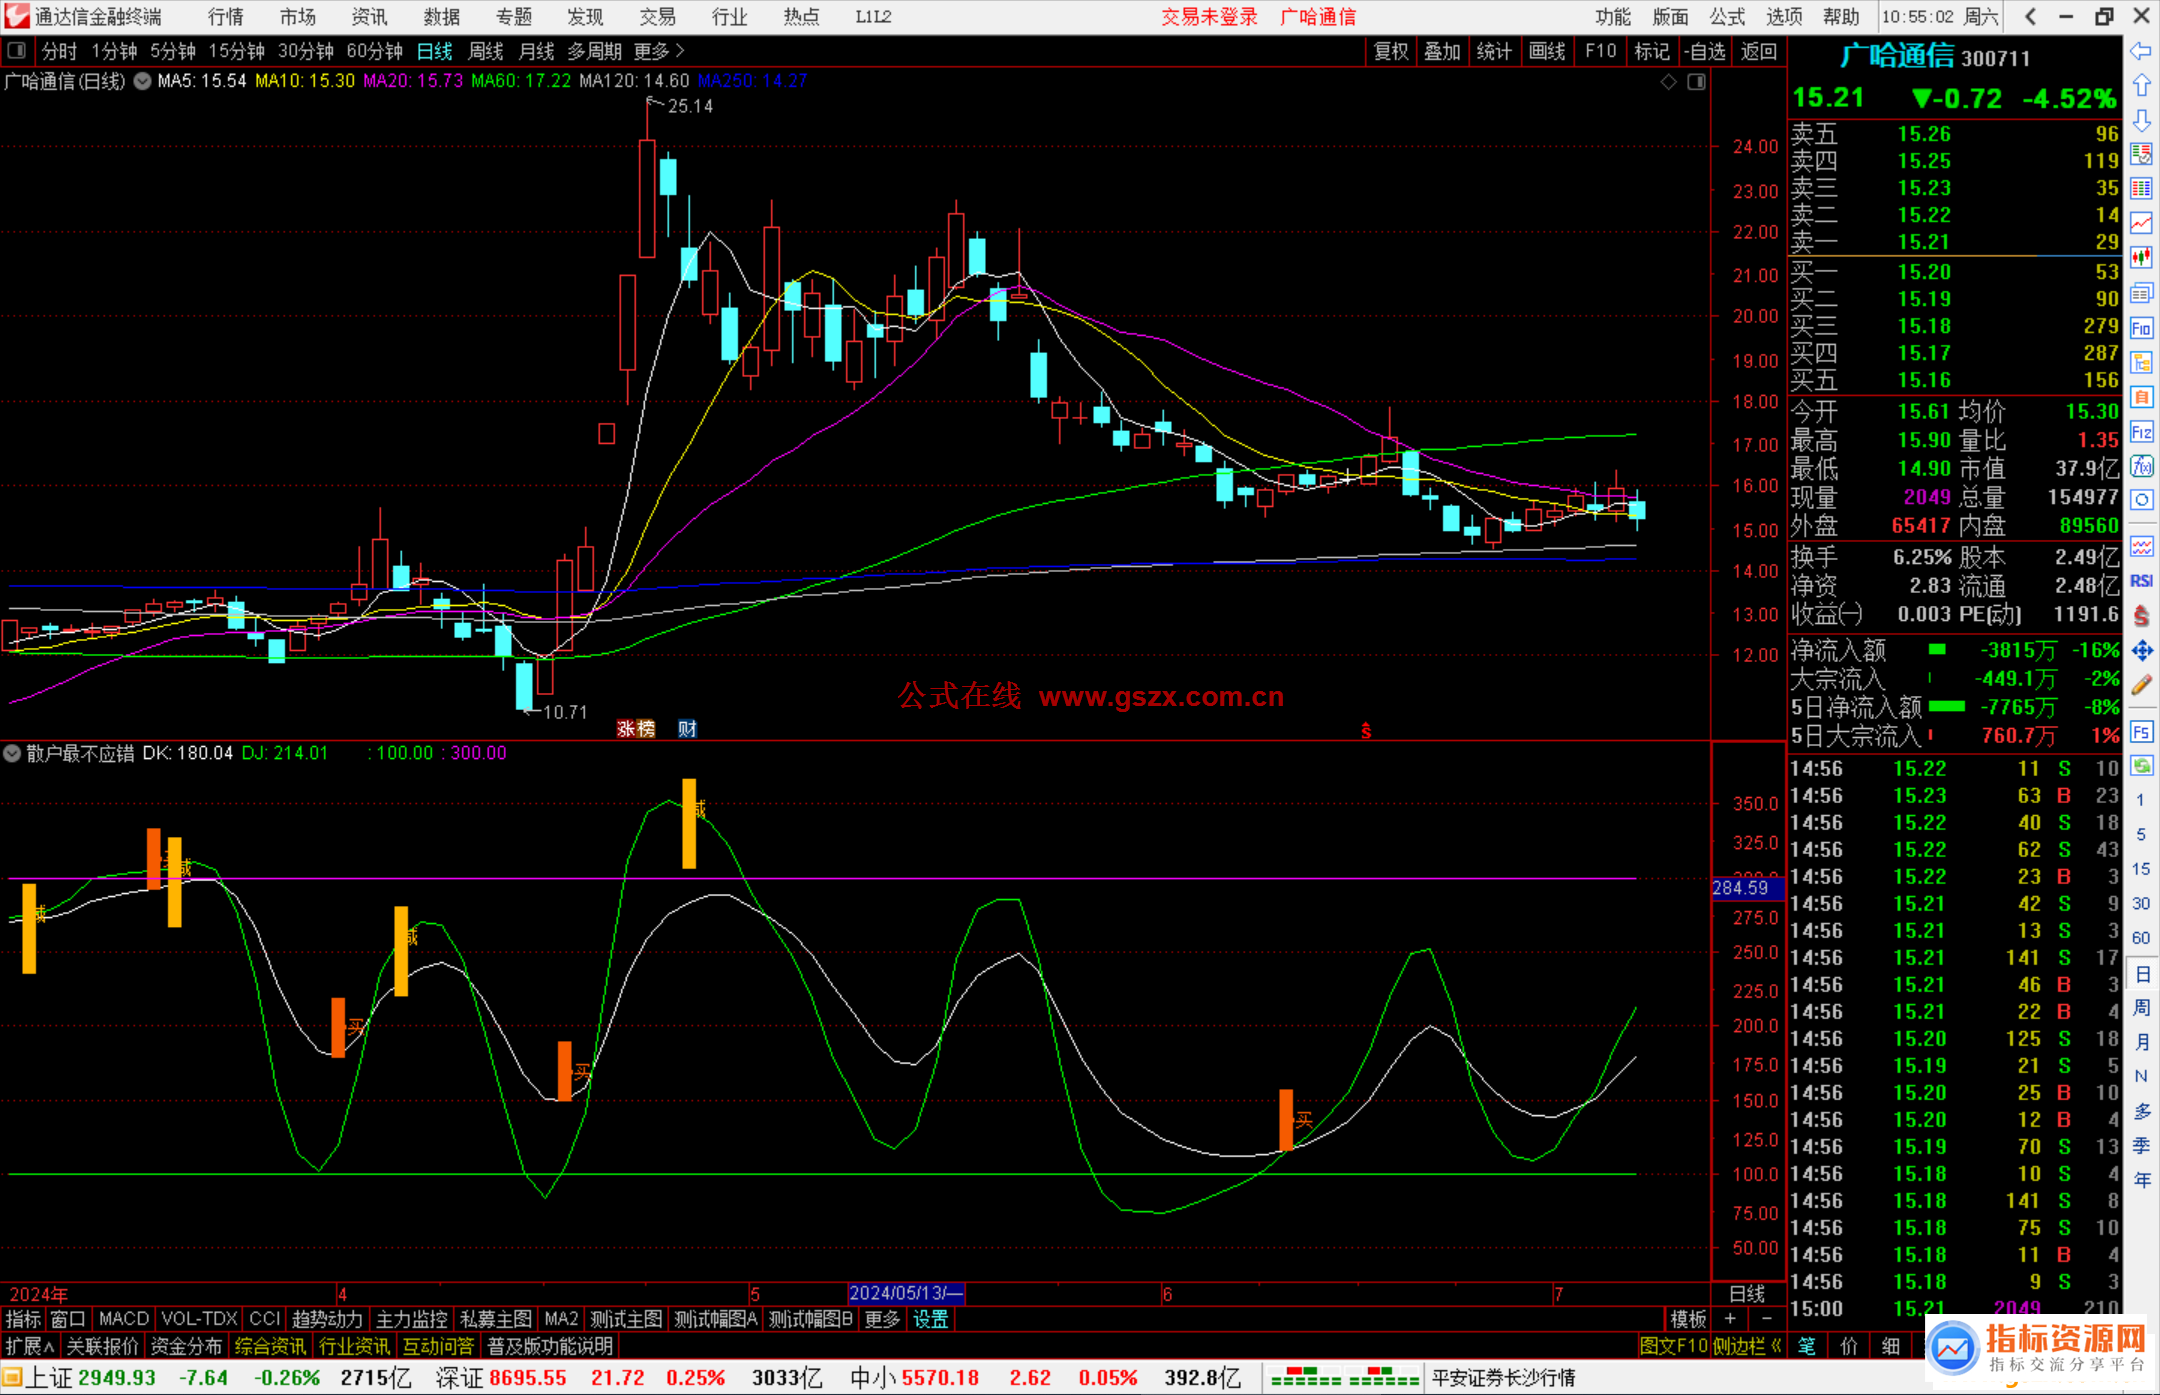The image size is (2160, 1395).
Task: Click the 财 marker below price chart
Action: click(x=687, y=729)
